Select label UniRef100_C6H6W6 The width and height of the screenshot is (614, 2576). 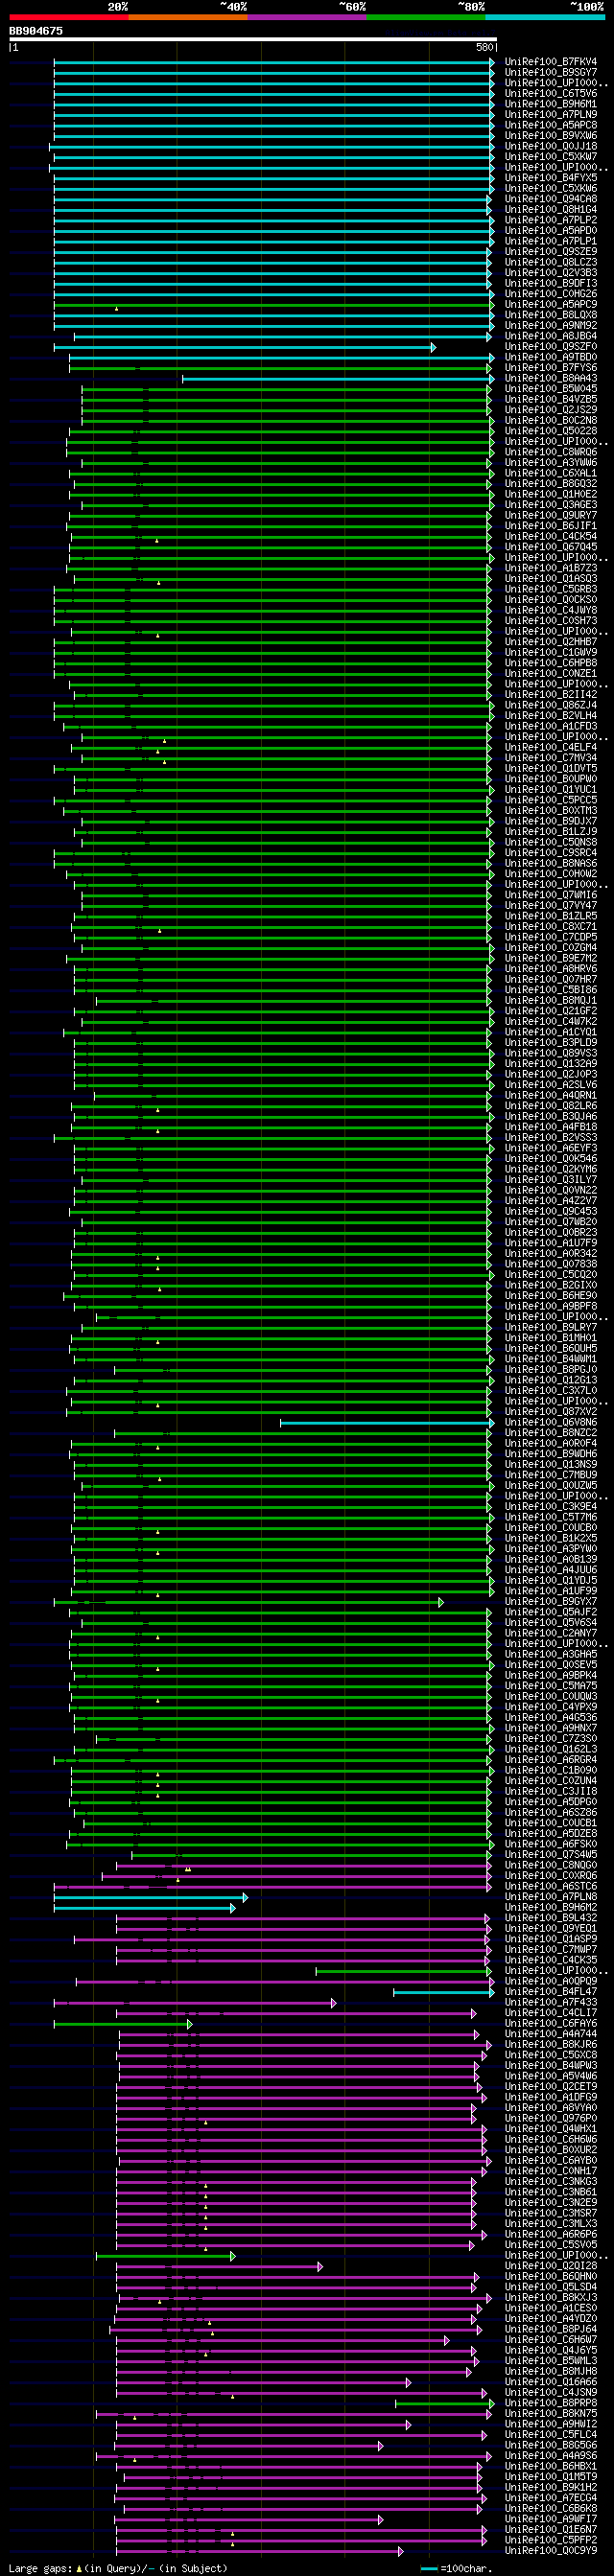coord(550,2139)
